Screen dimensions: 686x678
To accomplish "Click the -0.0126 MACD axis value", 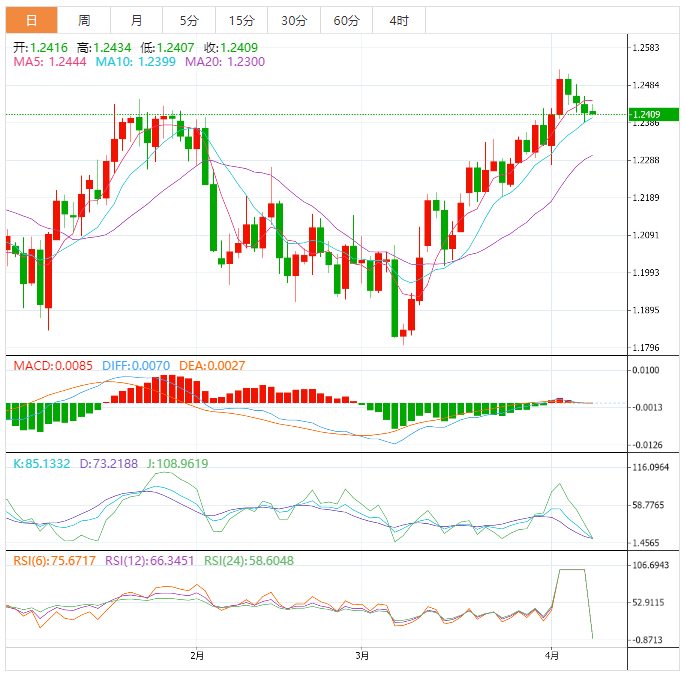I will (646, 445).
